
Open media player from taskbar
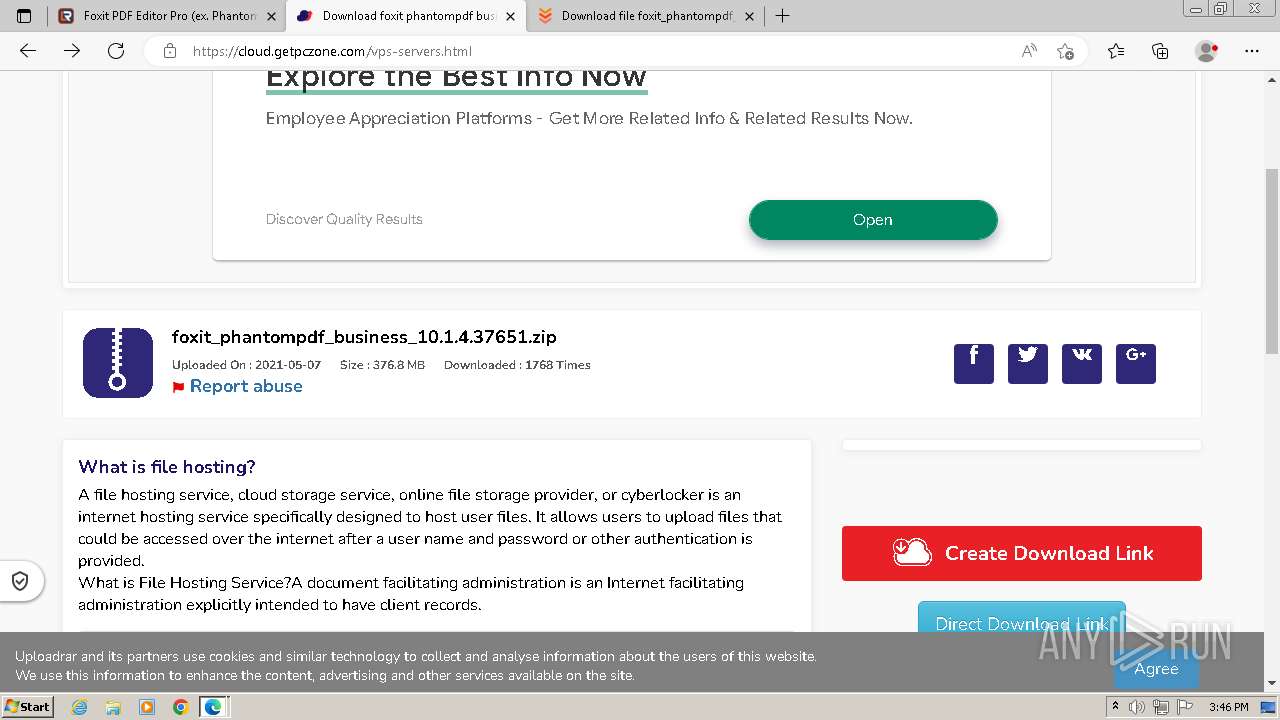coord(147,707)
